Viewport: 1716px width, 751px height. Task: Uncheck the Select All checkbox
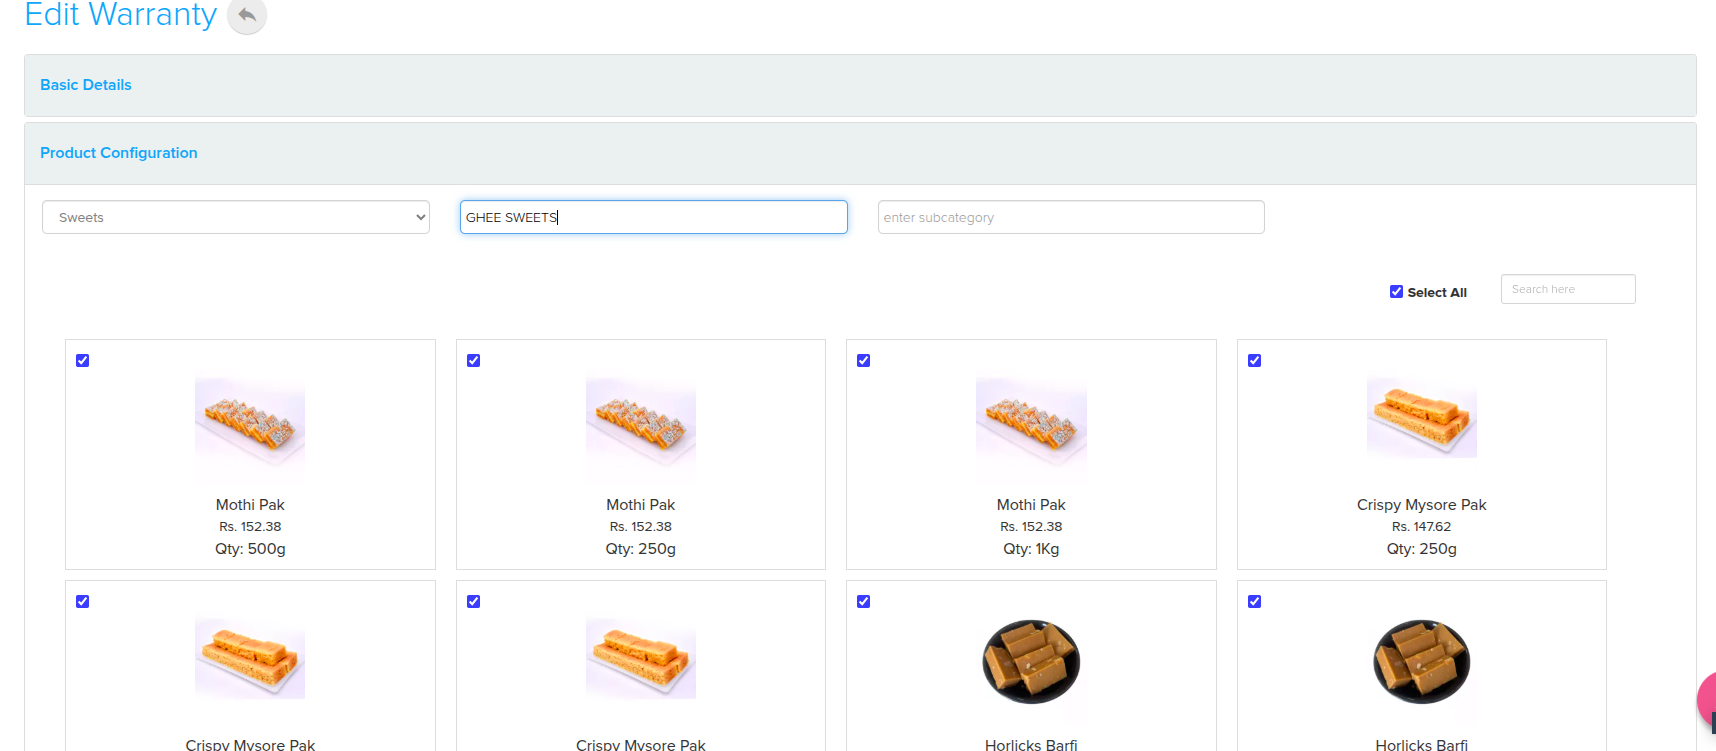pos(1396,292)
